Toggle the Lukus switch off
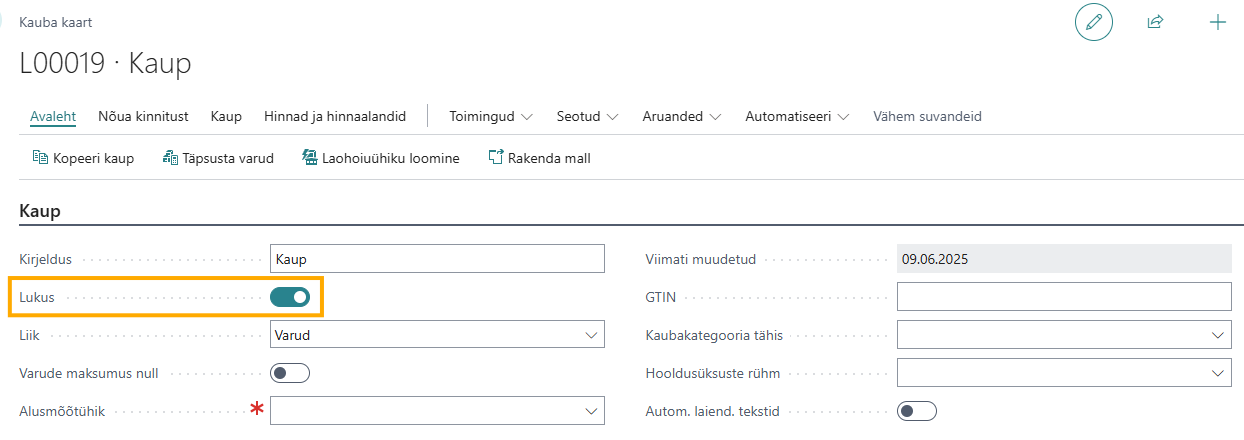The height and width of the screenshot is (440, 1244). tap(290, 297)
